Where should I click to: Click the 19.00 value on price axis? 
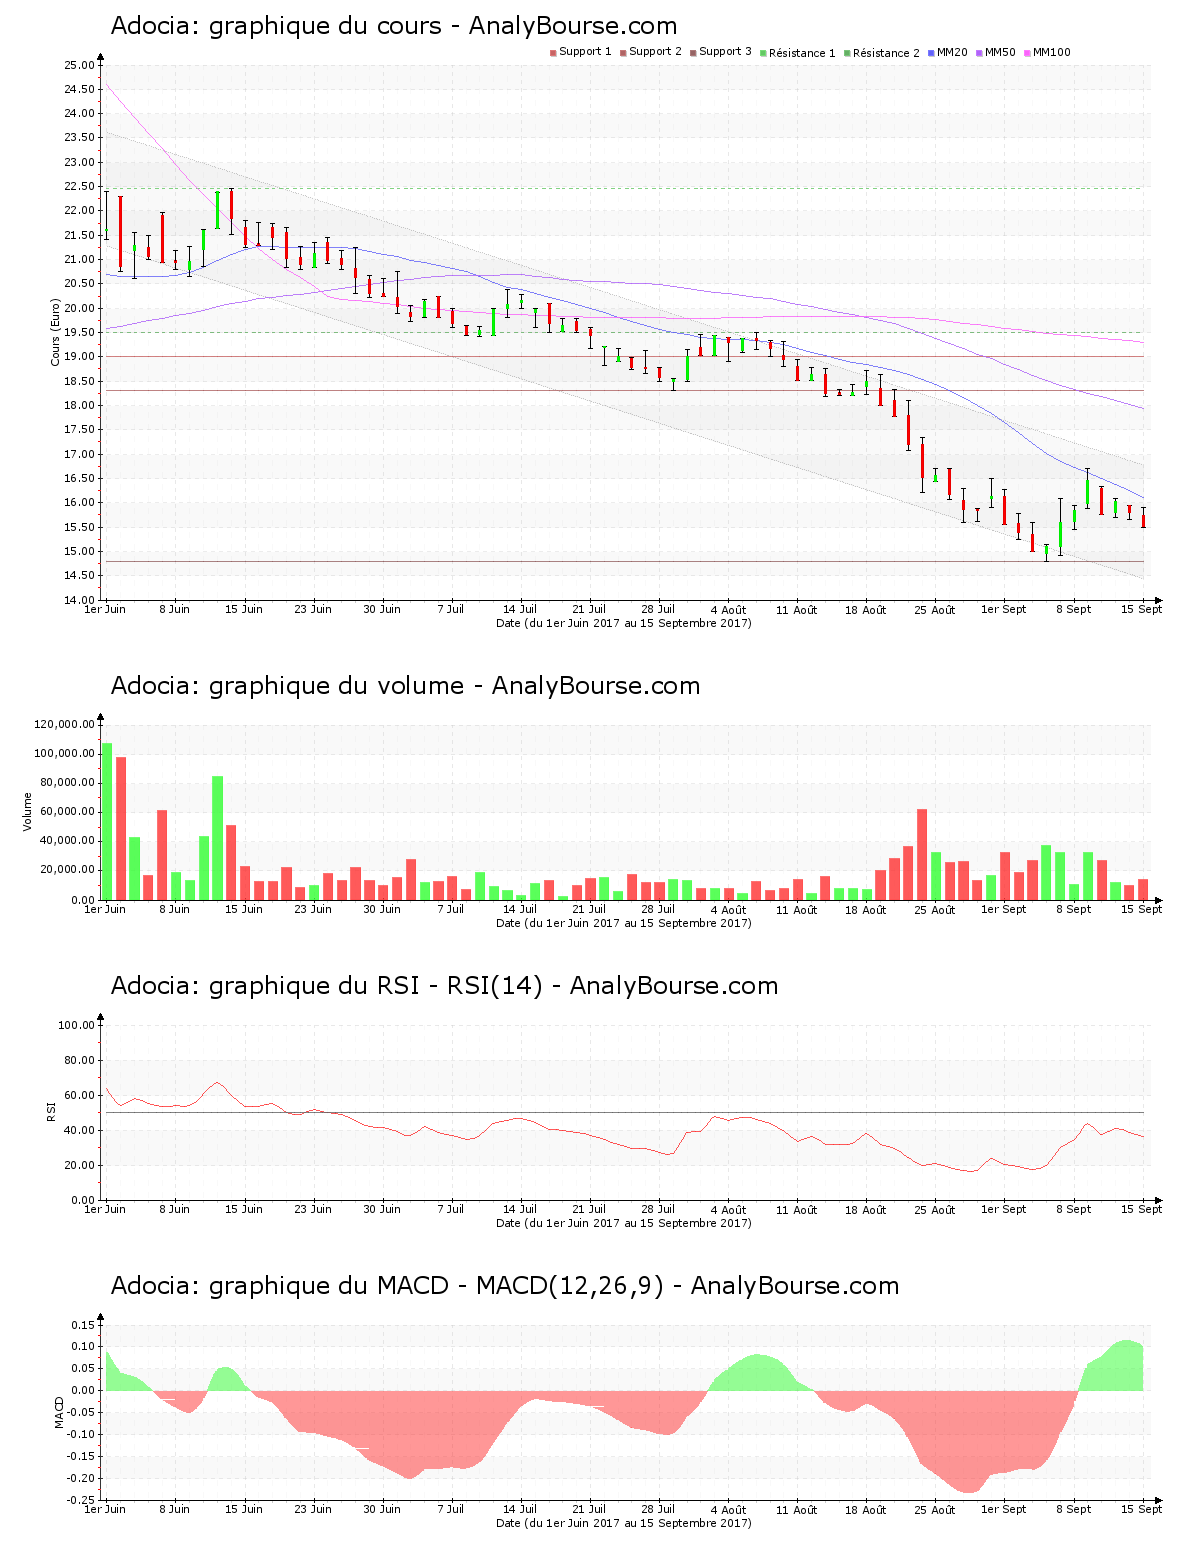coord(80,357)
